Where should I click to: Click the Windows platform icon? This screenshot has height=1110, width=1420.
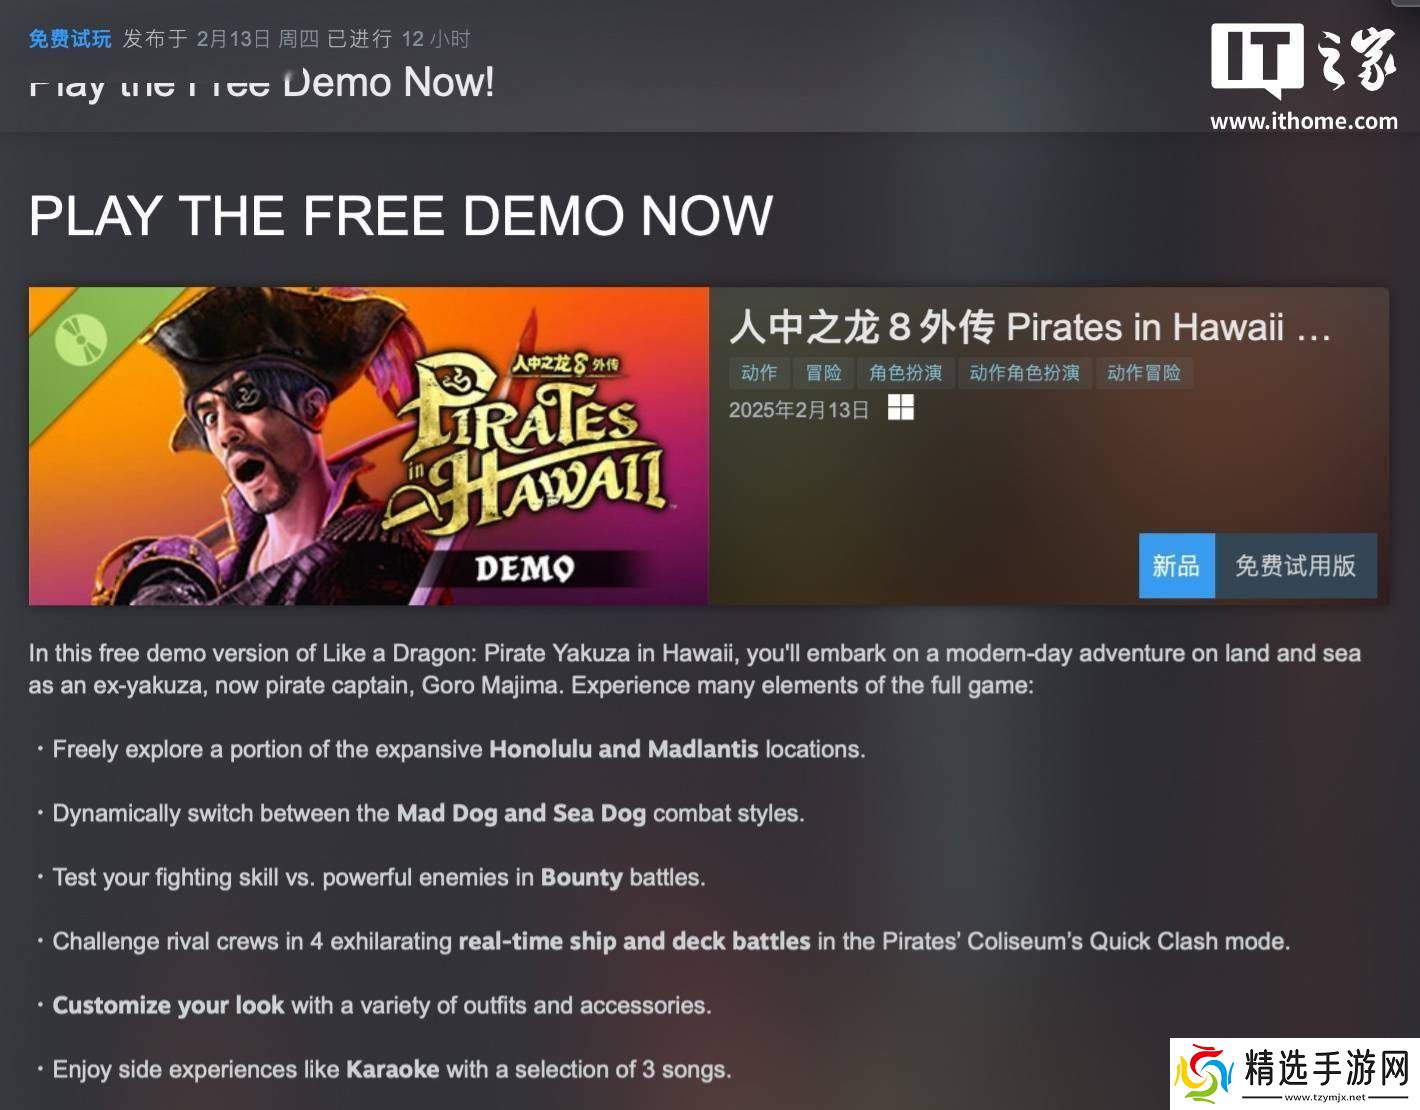(900, 408)
